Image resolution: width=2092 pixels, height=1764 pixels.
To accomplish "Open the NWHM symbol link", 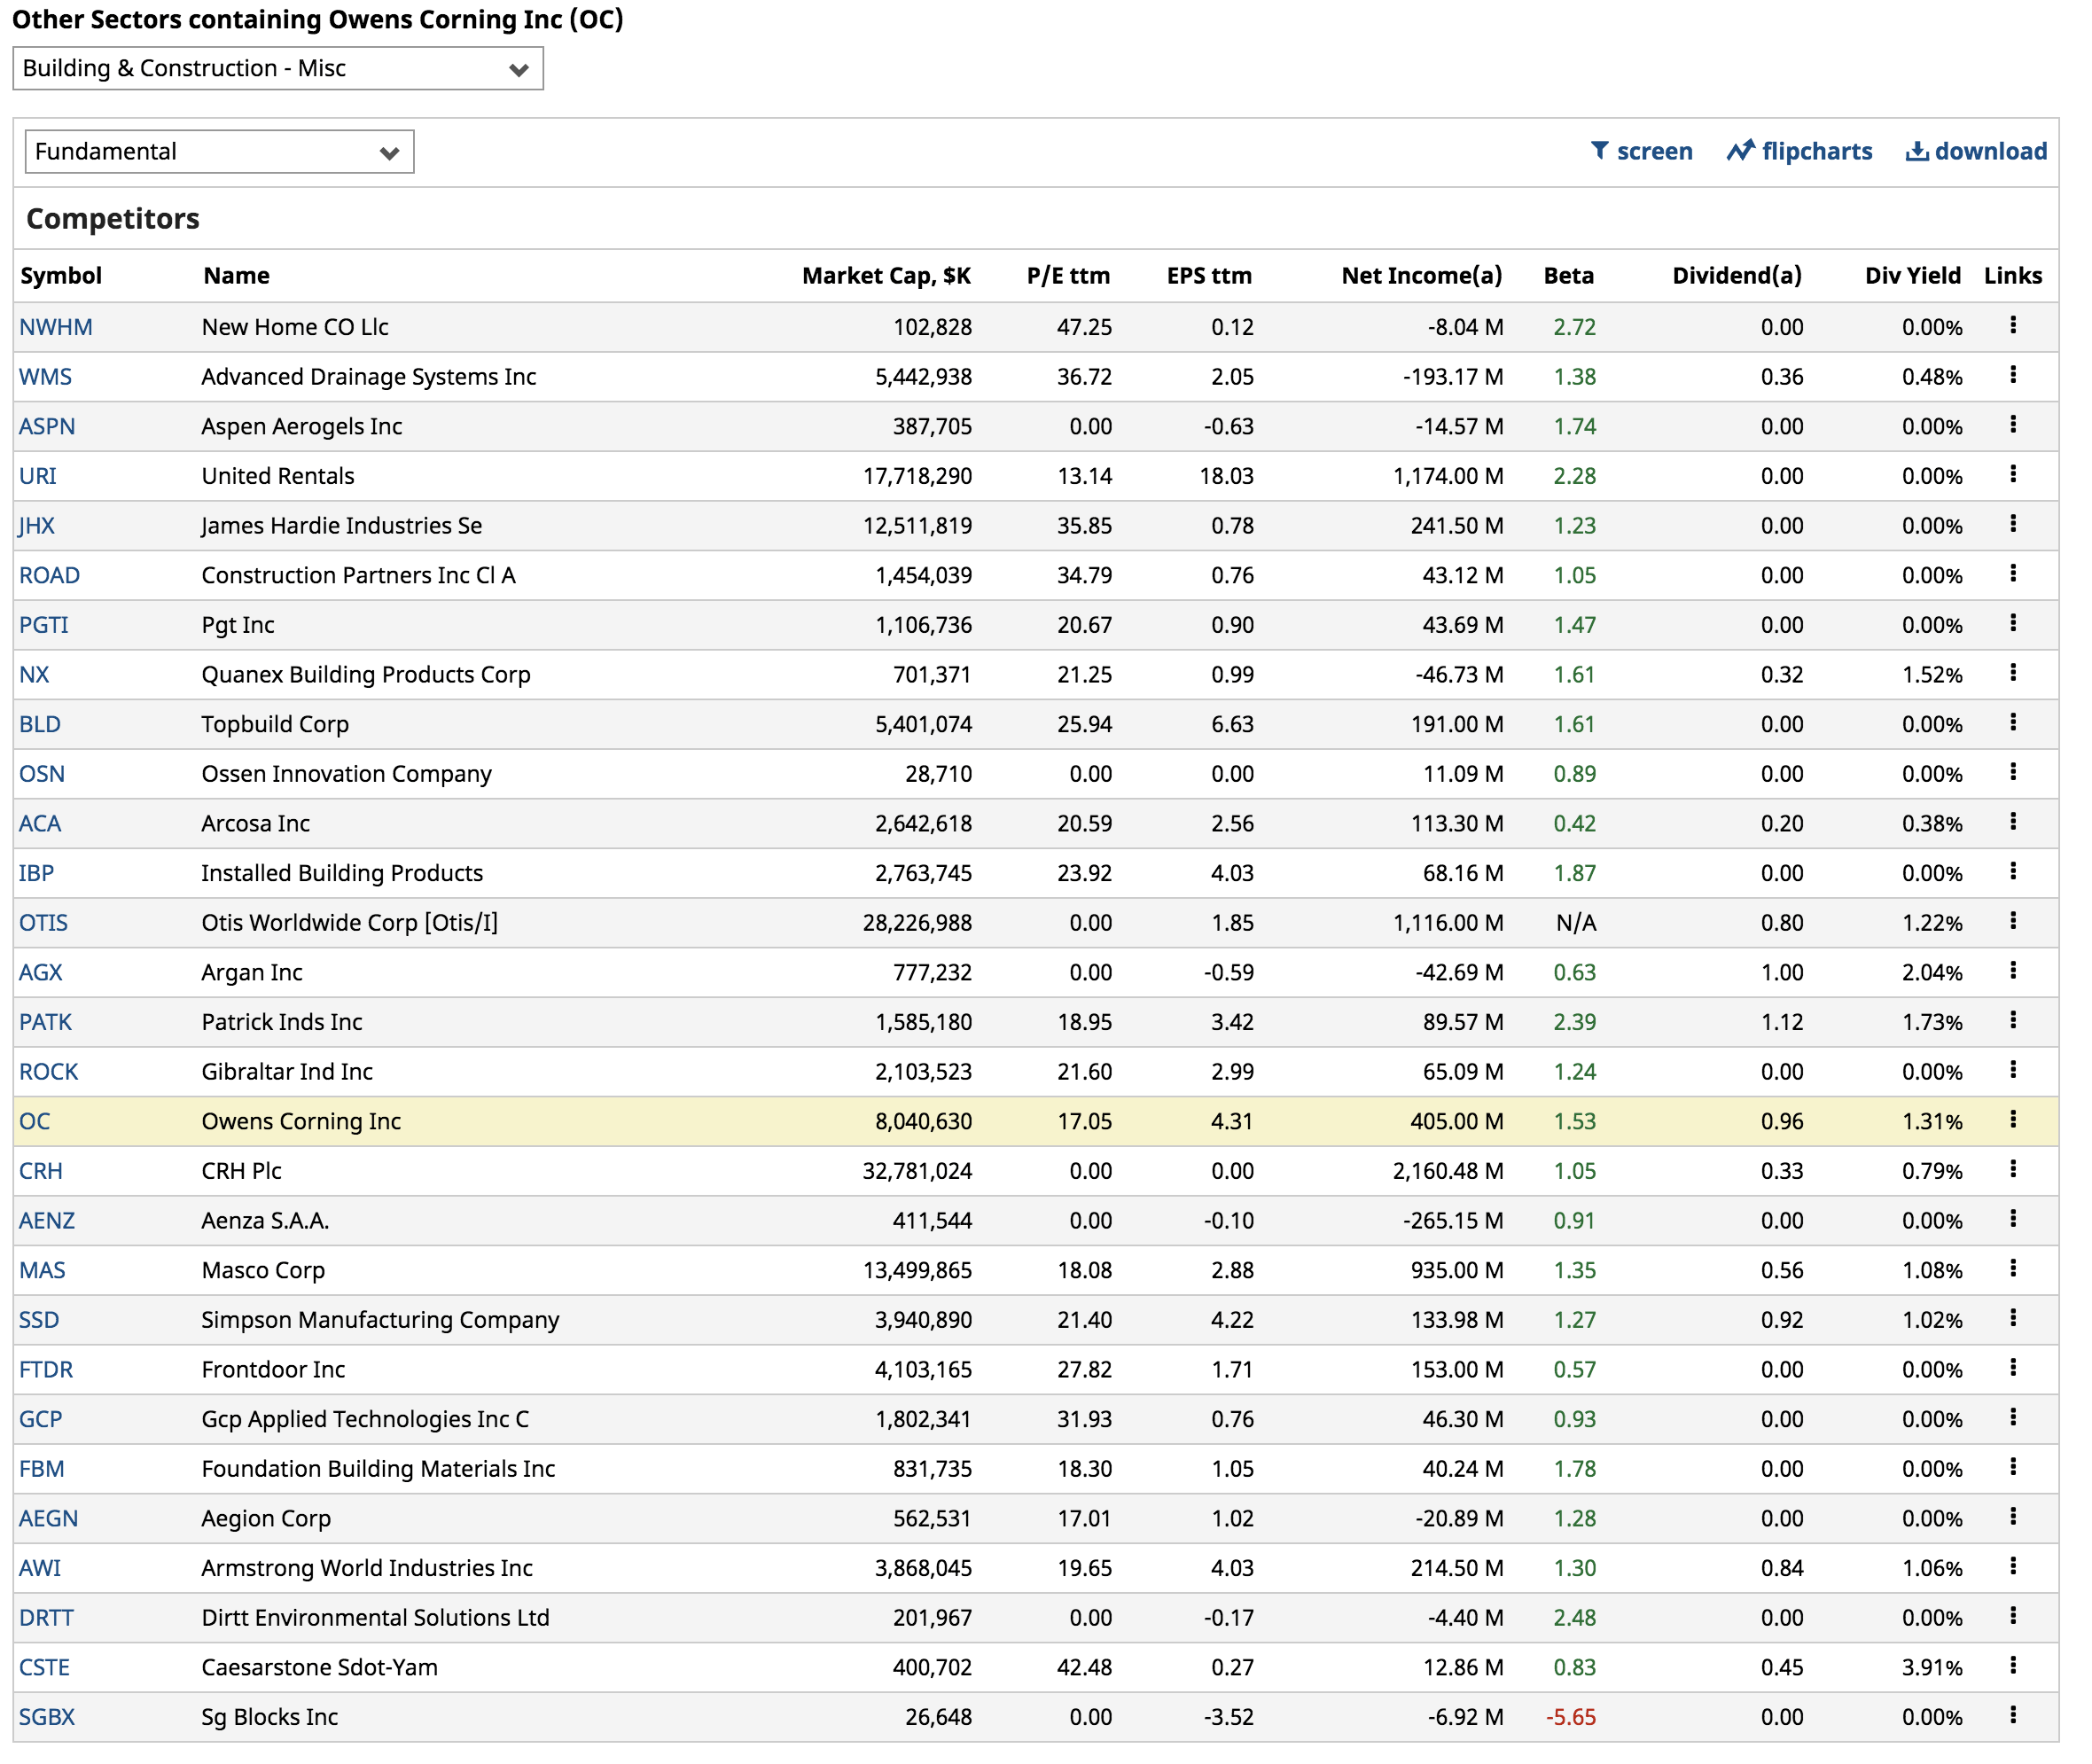I will coord(56,327).
